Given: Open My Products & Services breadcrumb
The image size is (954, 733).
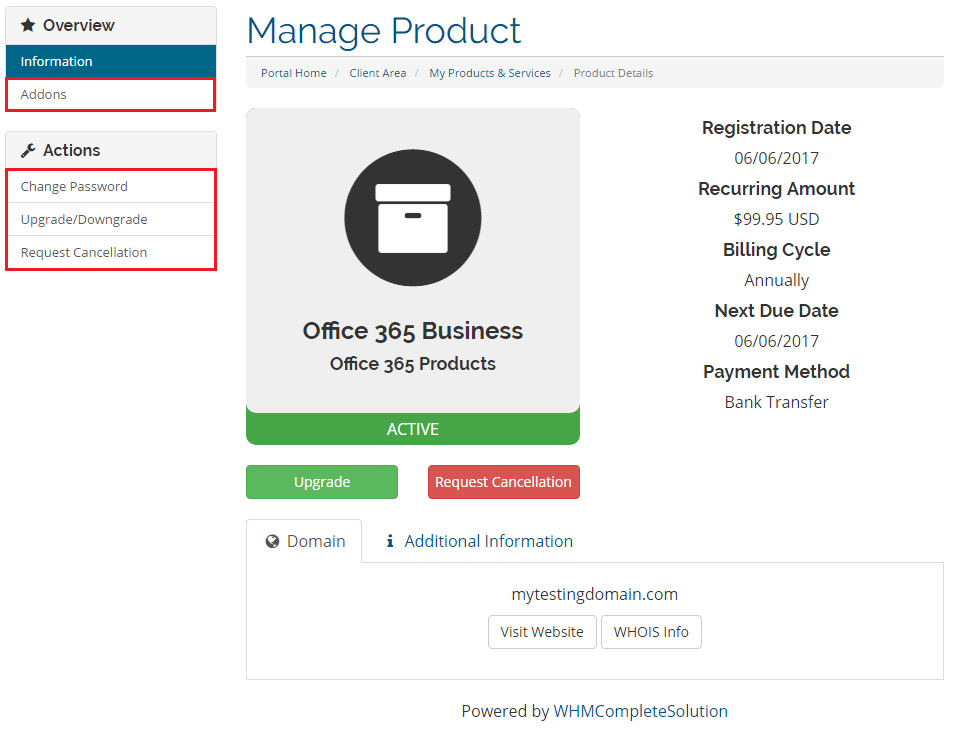Looking at the screenshot, I should 490,73.
